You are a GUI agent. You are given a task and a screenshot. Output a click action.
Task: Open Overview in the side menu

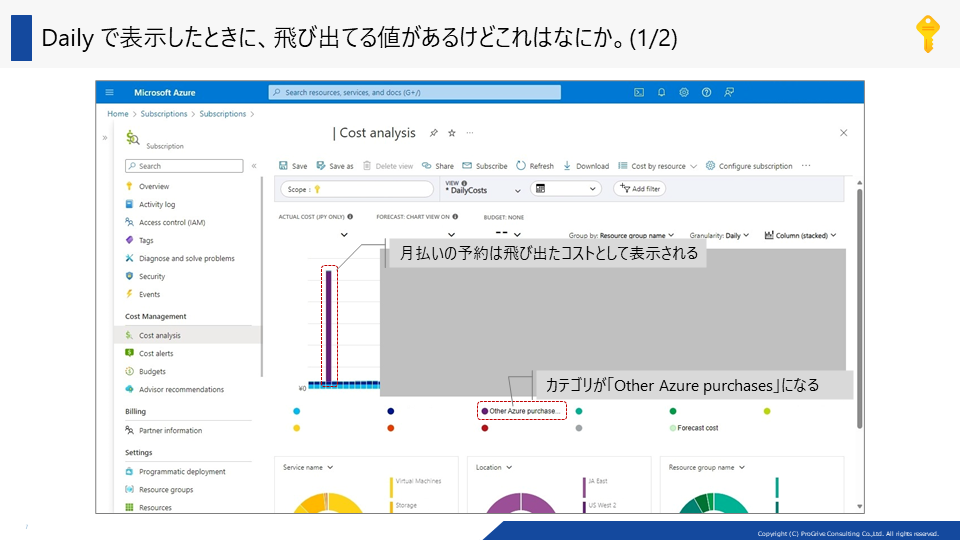[154, 186]
